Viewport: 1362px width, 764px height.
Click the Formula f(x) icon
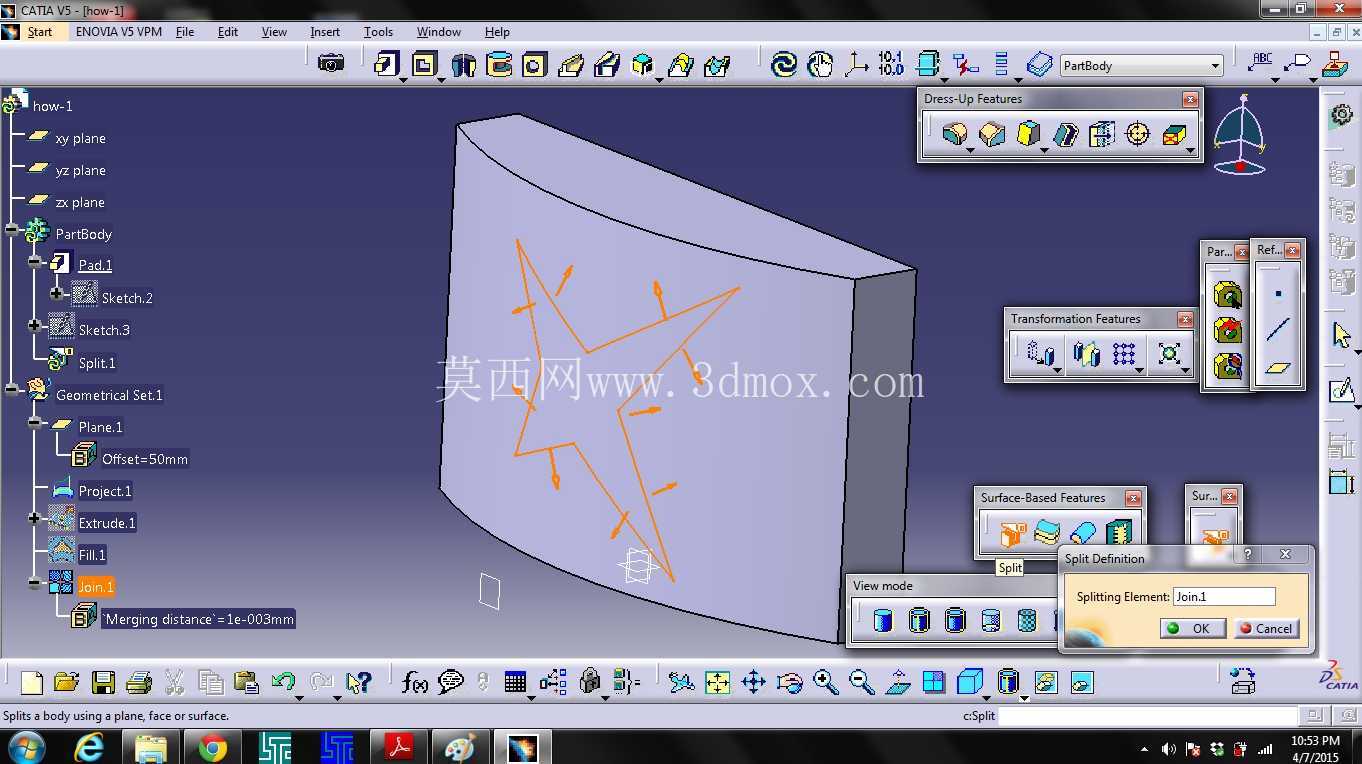tap(415, 682)
